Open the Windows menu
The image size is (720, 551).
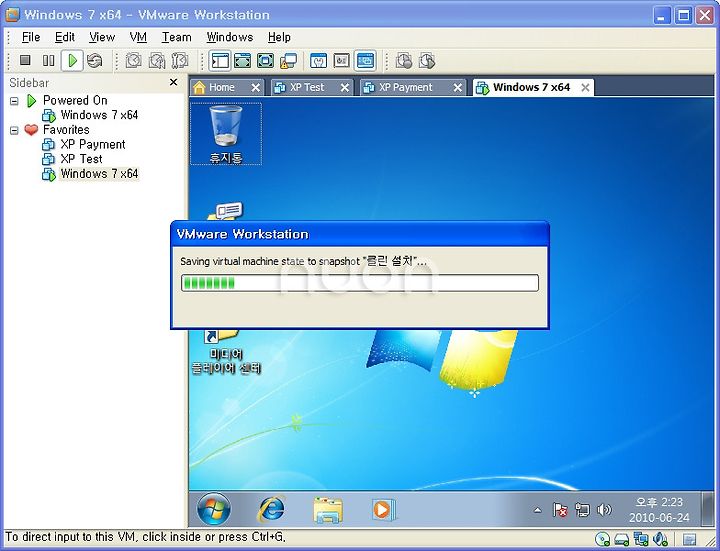230,37
